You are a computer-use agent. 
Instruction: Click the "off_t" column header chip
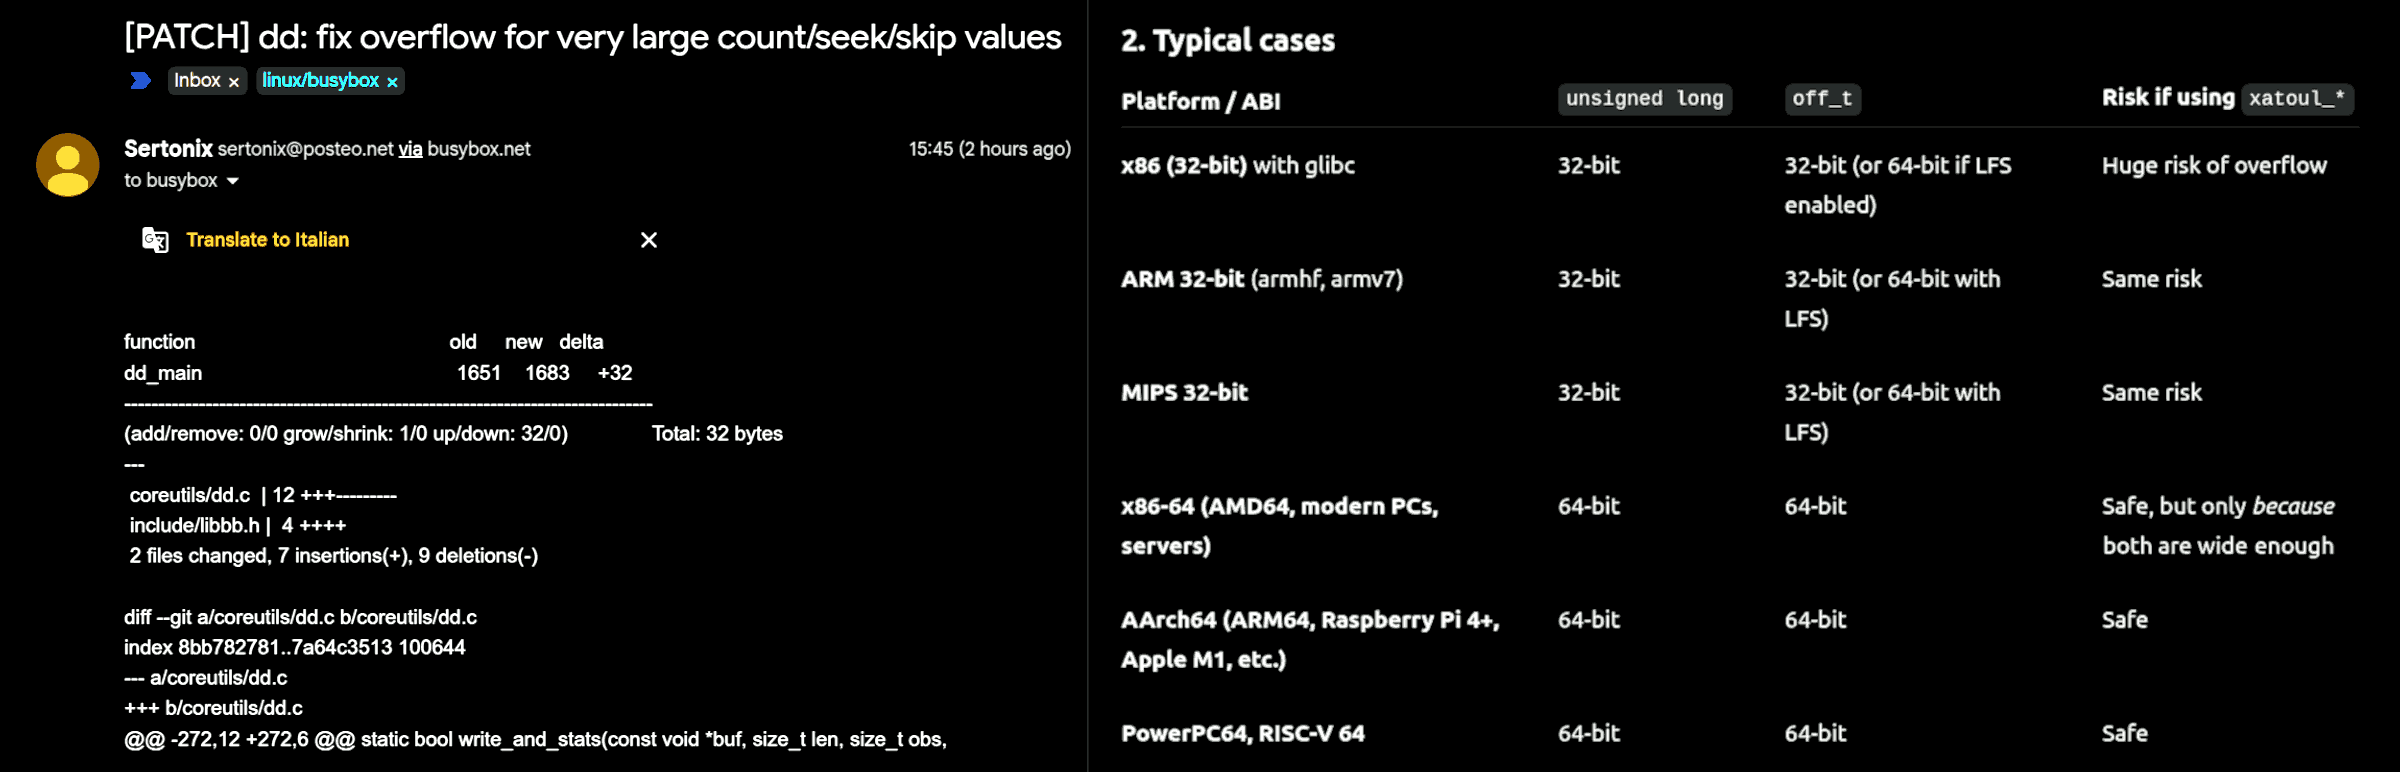tap(1822, 99)
